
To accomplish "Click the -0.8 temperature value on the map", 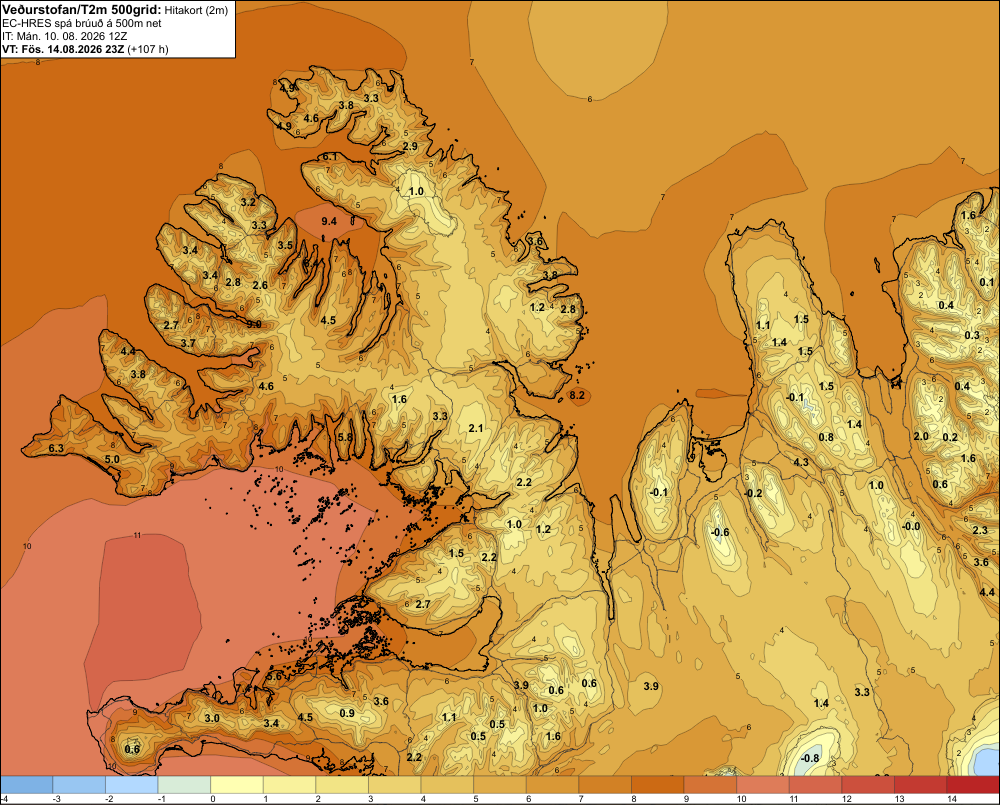I will 810,758.
